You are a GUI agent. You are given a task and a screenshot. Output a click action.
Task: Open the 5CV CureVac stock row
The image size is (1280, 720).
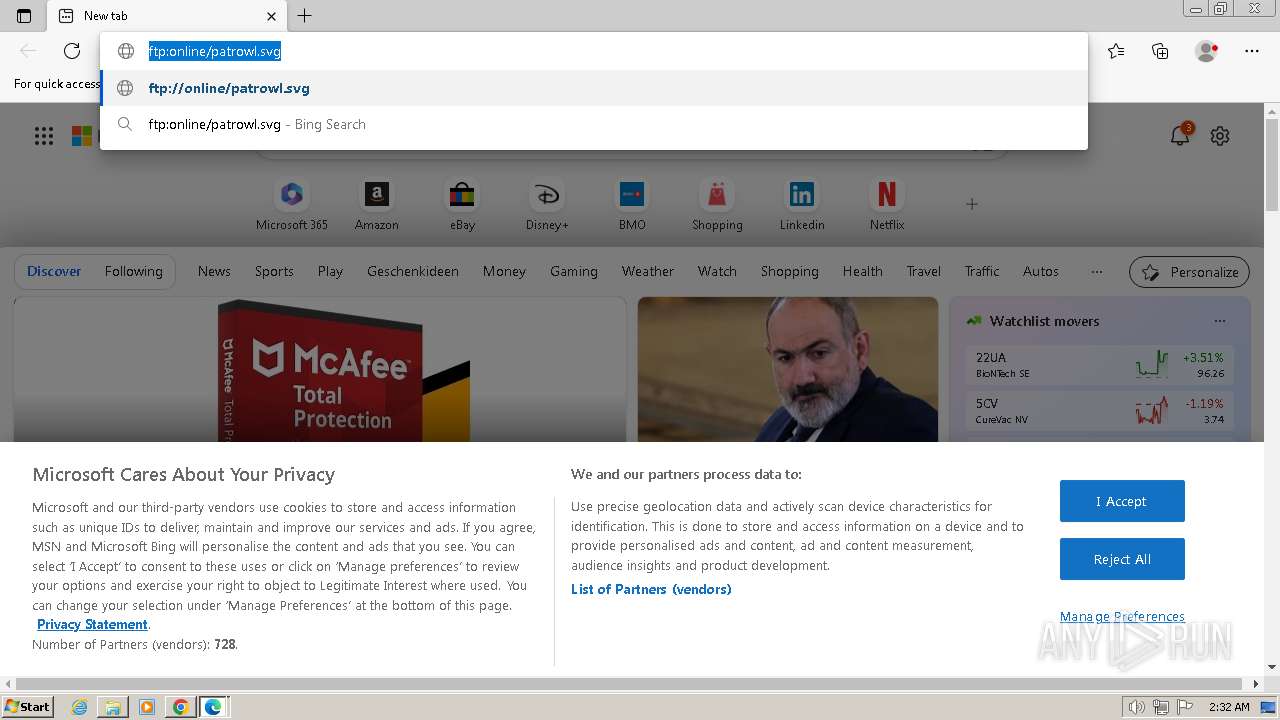1100,411
